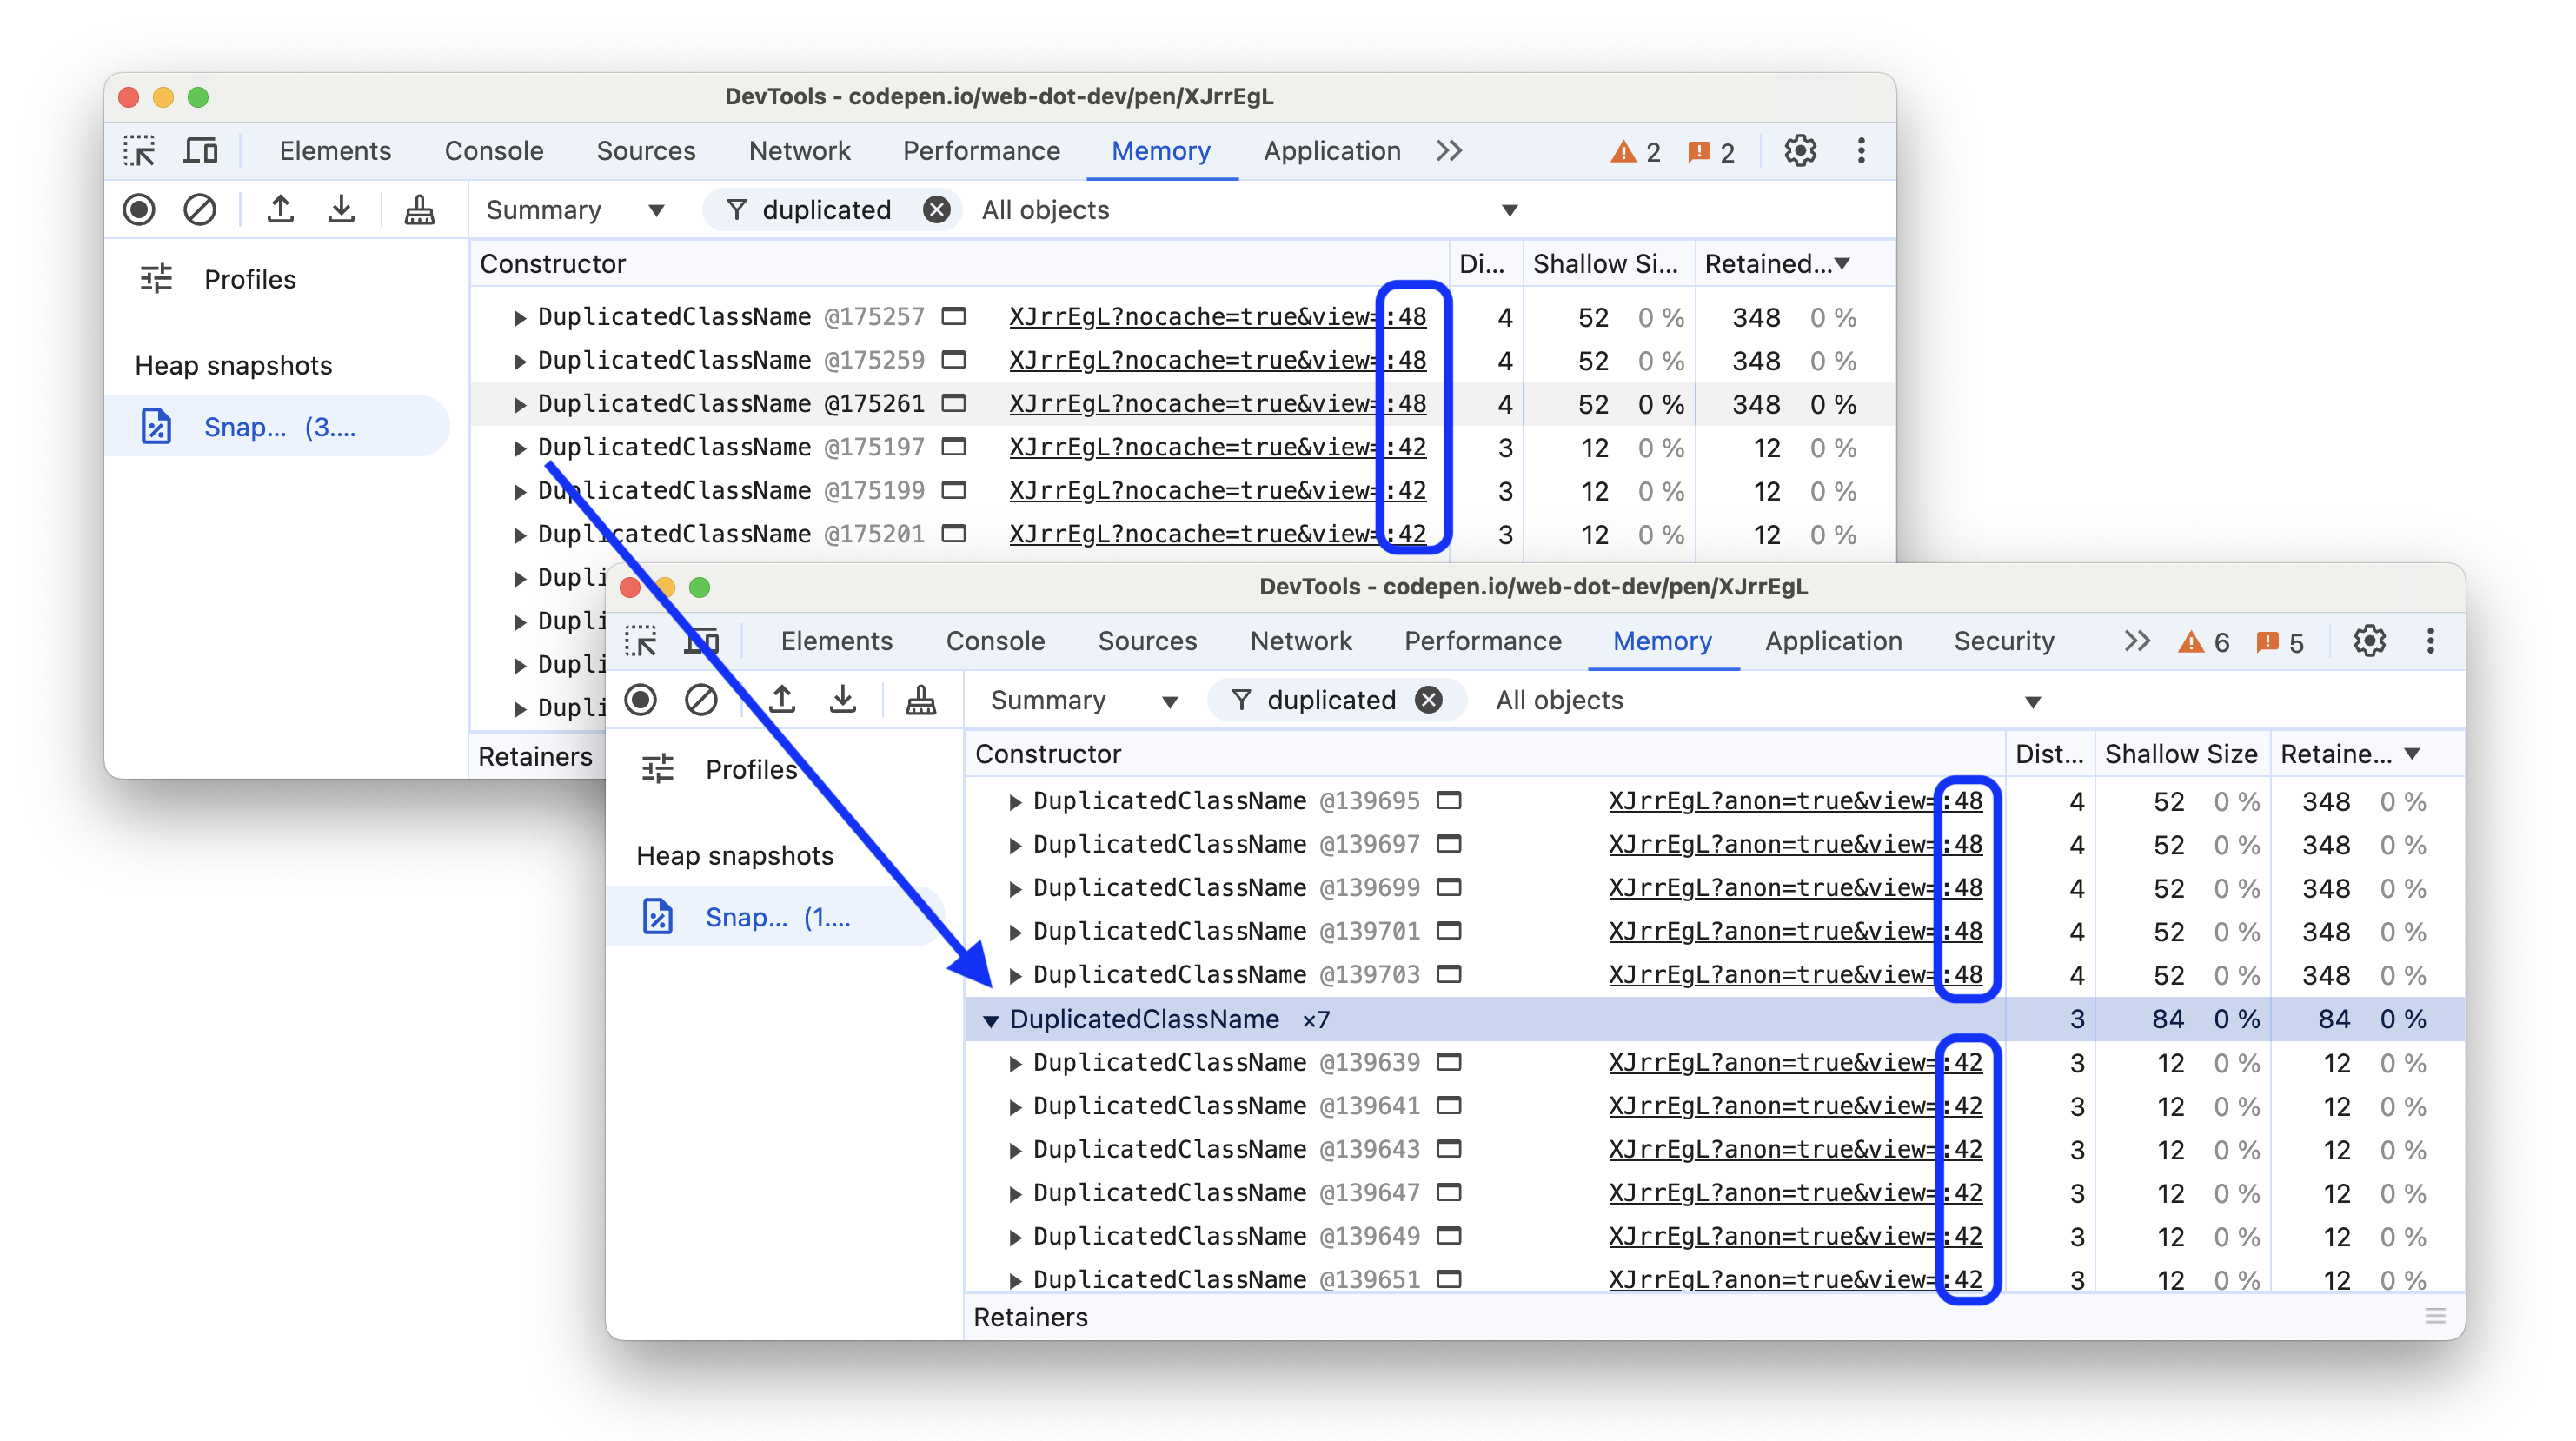
Task: Open XJrrEgL?anon=true&view=:48 link
Action: click(x=1789, y=802)
